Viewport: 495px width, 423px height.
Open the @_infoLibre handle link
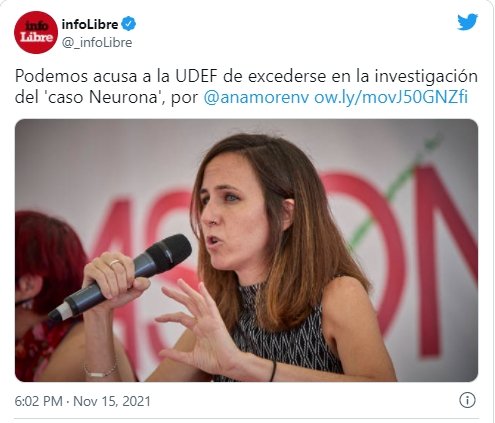[97, 43]
